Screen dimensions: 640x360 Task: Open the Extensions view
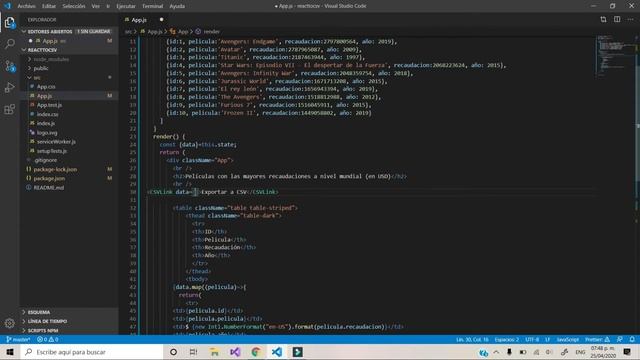pyautogui.click(x=10, y=109)
